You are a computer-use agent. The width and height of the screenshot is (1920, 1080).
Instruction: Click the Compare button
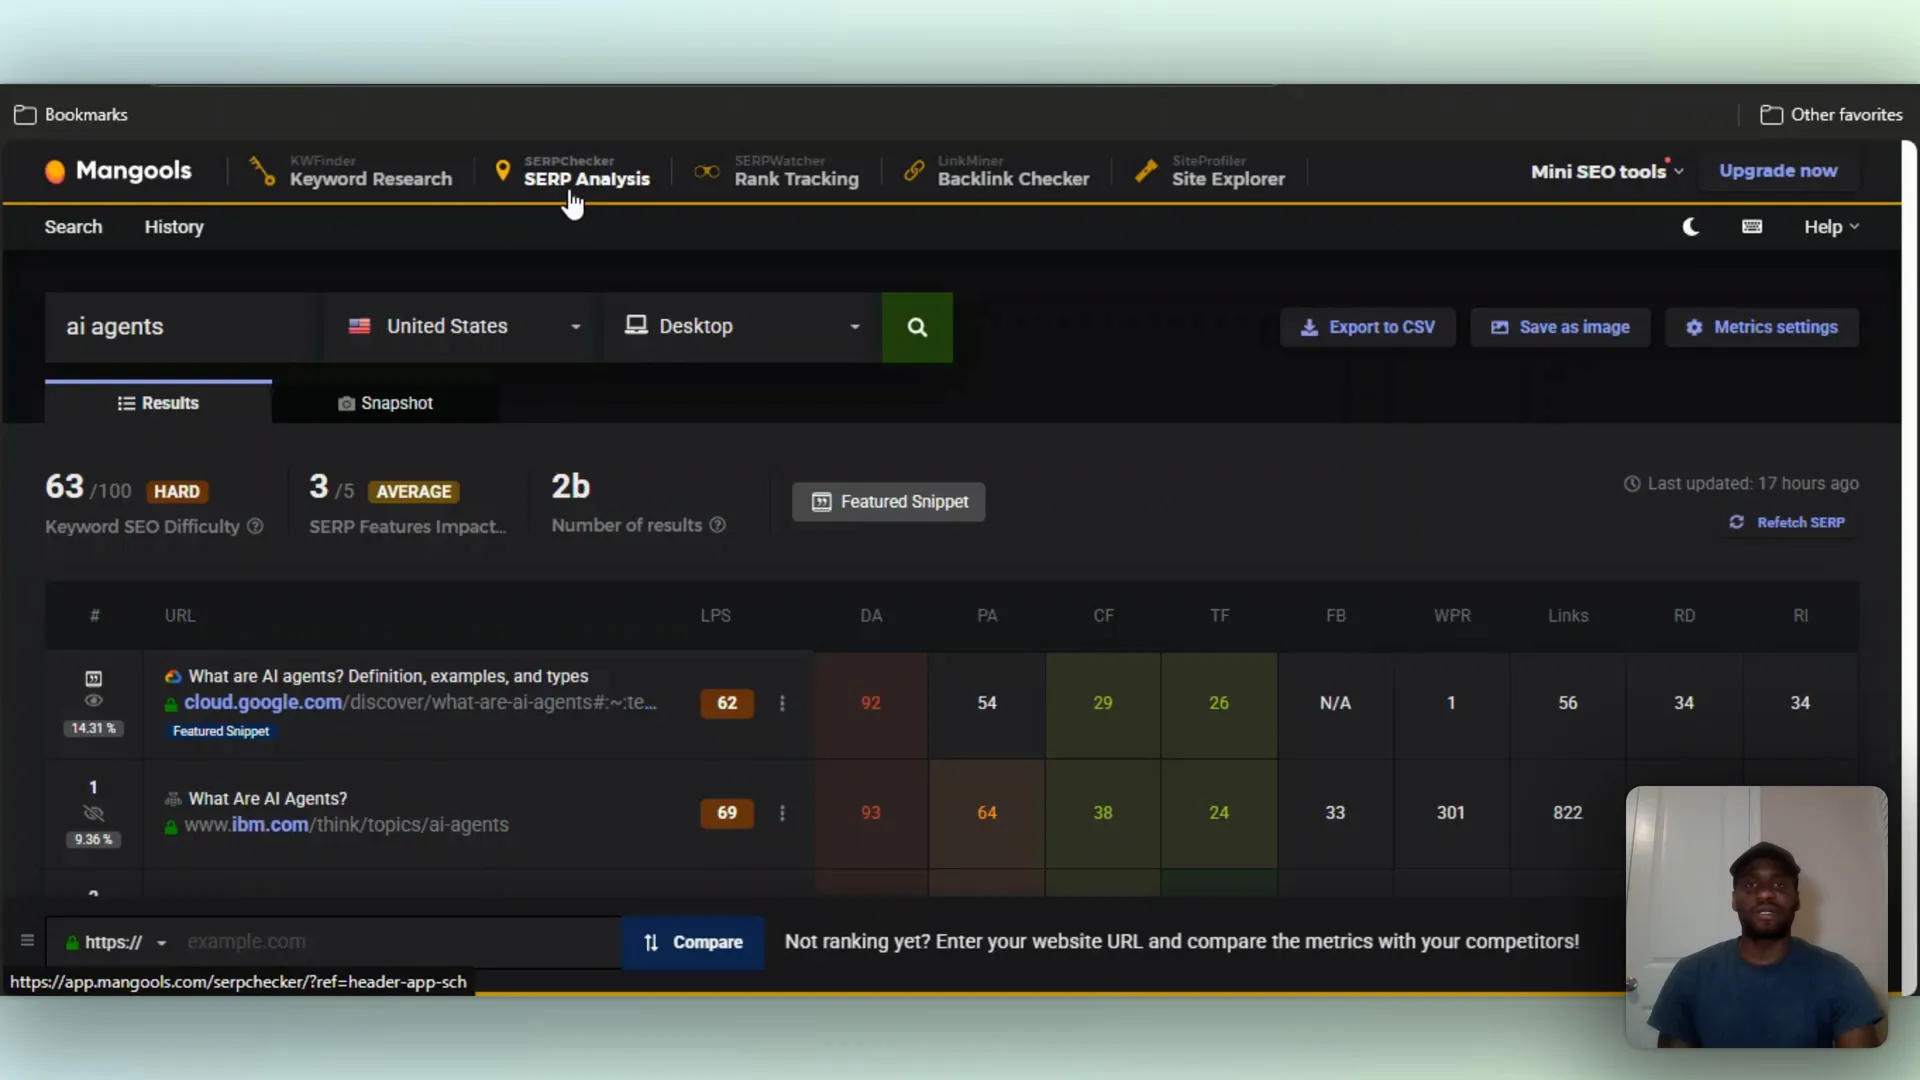[693, 942]
